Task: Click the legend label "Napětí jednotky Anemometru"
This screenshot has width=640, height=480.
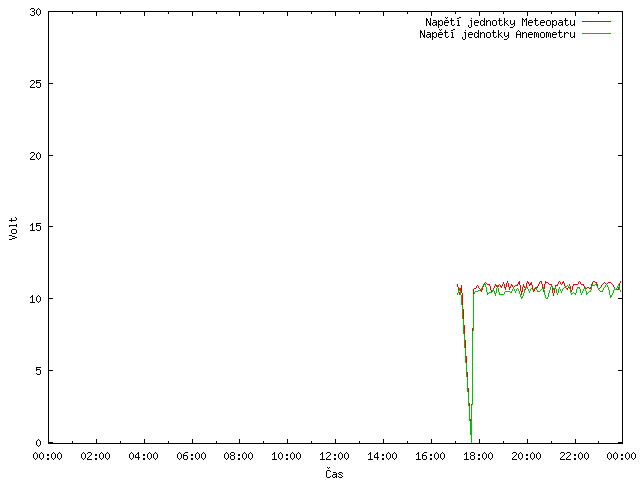Action: tap(497, 34)
